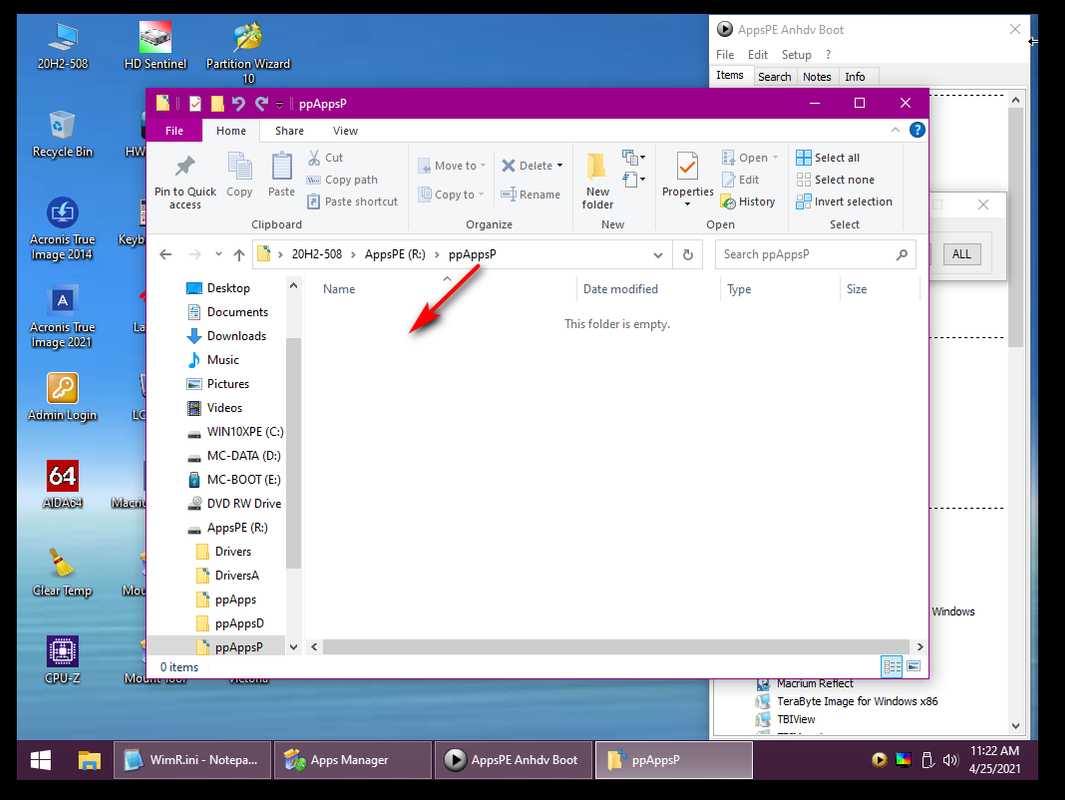1065x800 pixels.
Task: Open the File tab in Explorer
Action: point(174,130)
